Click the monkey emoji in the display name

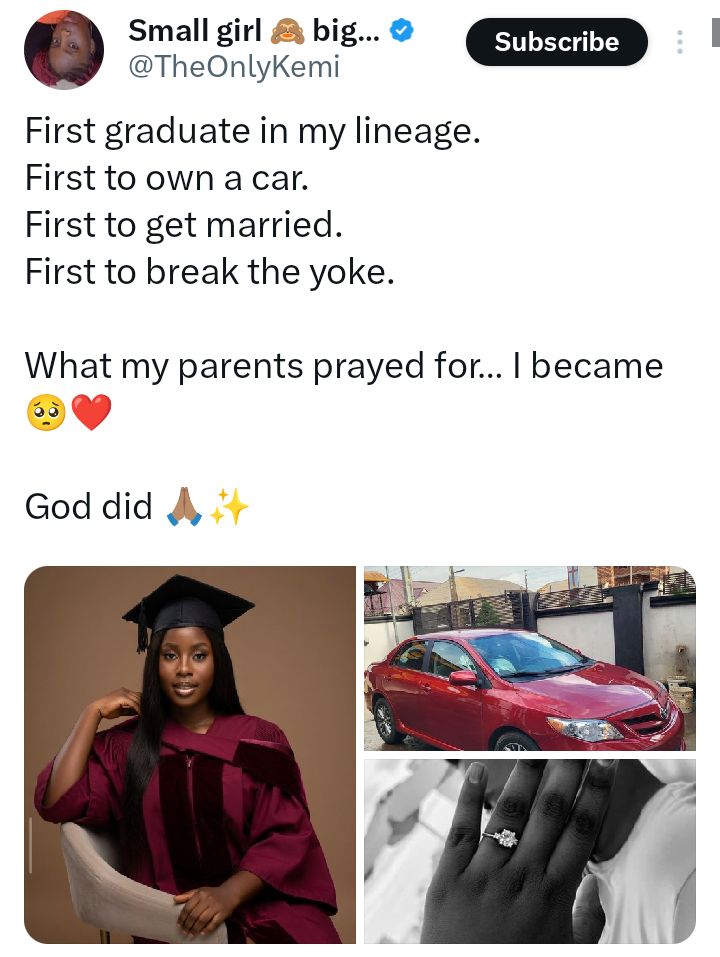[x=286, y=30]
